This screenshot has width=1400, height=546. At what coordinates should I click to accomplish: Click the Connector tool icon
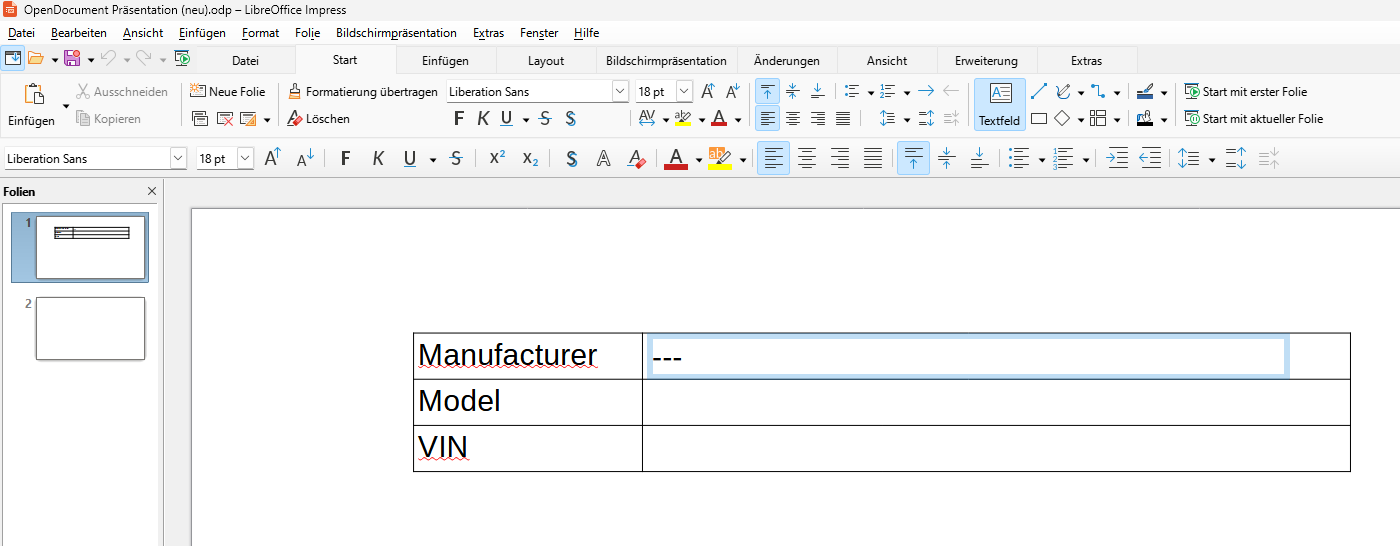click(x=1098, y=92)
